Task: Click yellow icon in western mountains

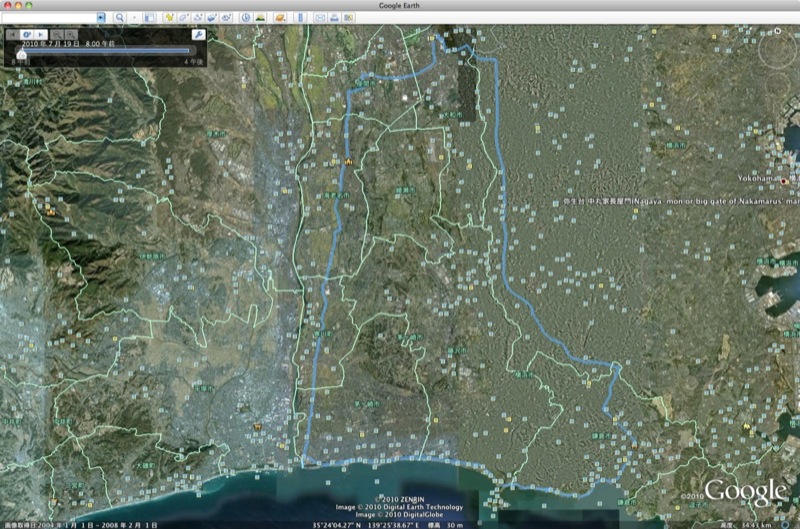Action: [50, 211]
